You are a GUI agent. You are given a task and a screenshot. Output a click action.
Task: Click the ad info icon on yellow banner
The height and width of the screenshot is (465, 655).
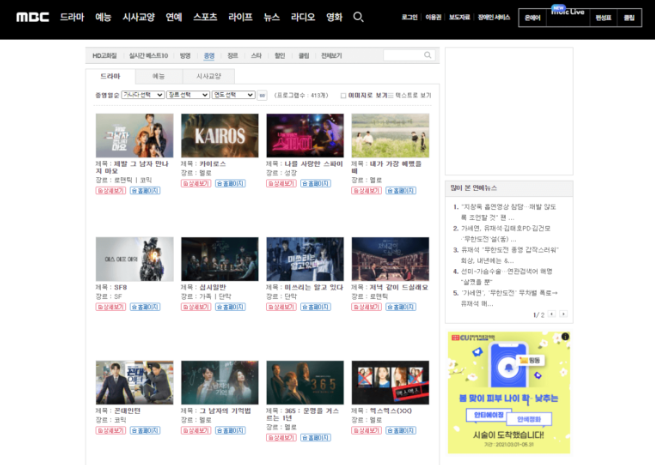(565, 337)
